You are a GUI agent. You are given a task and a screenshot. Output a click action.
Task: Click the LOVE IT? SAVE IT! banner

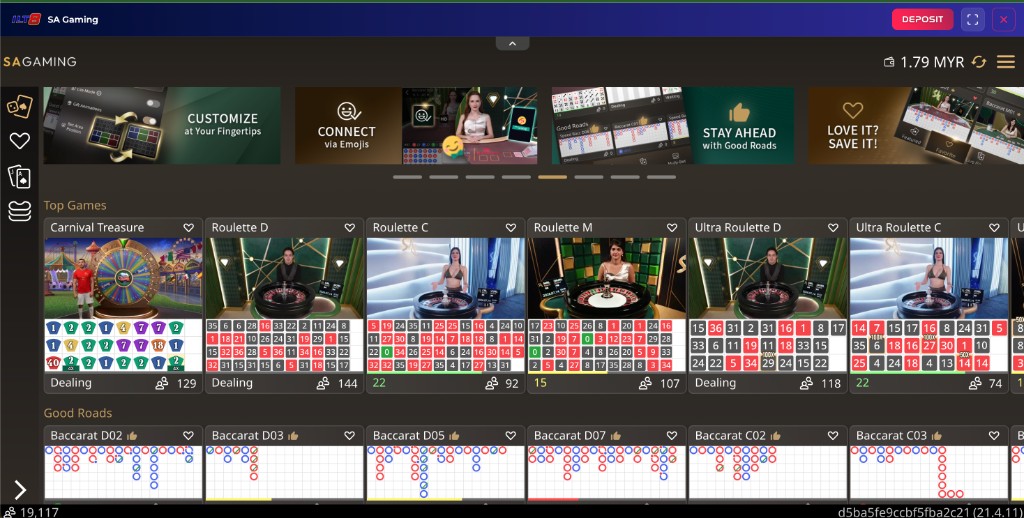tap(916, 125)
